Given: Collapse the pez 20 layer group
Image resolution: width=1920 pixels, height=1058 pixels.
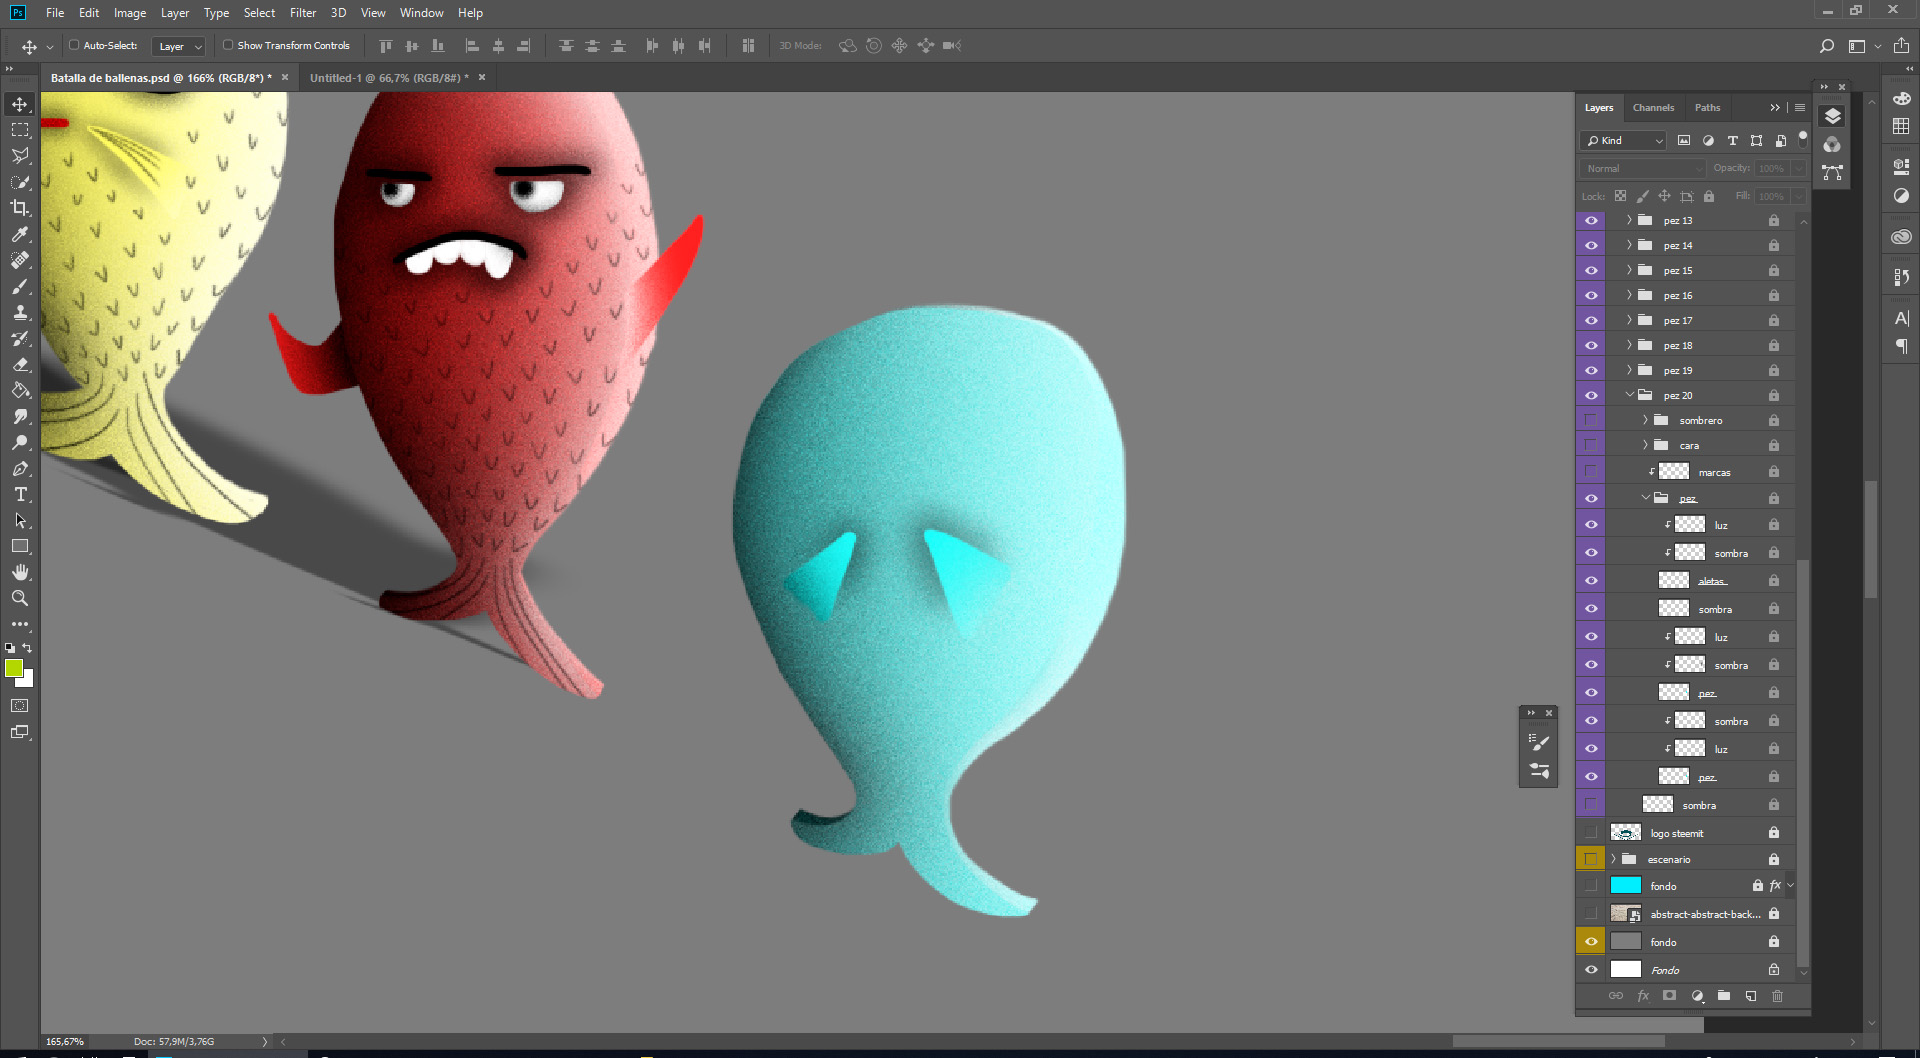Looking at the screenshot, I should point(1629,395).
